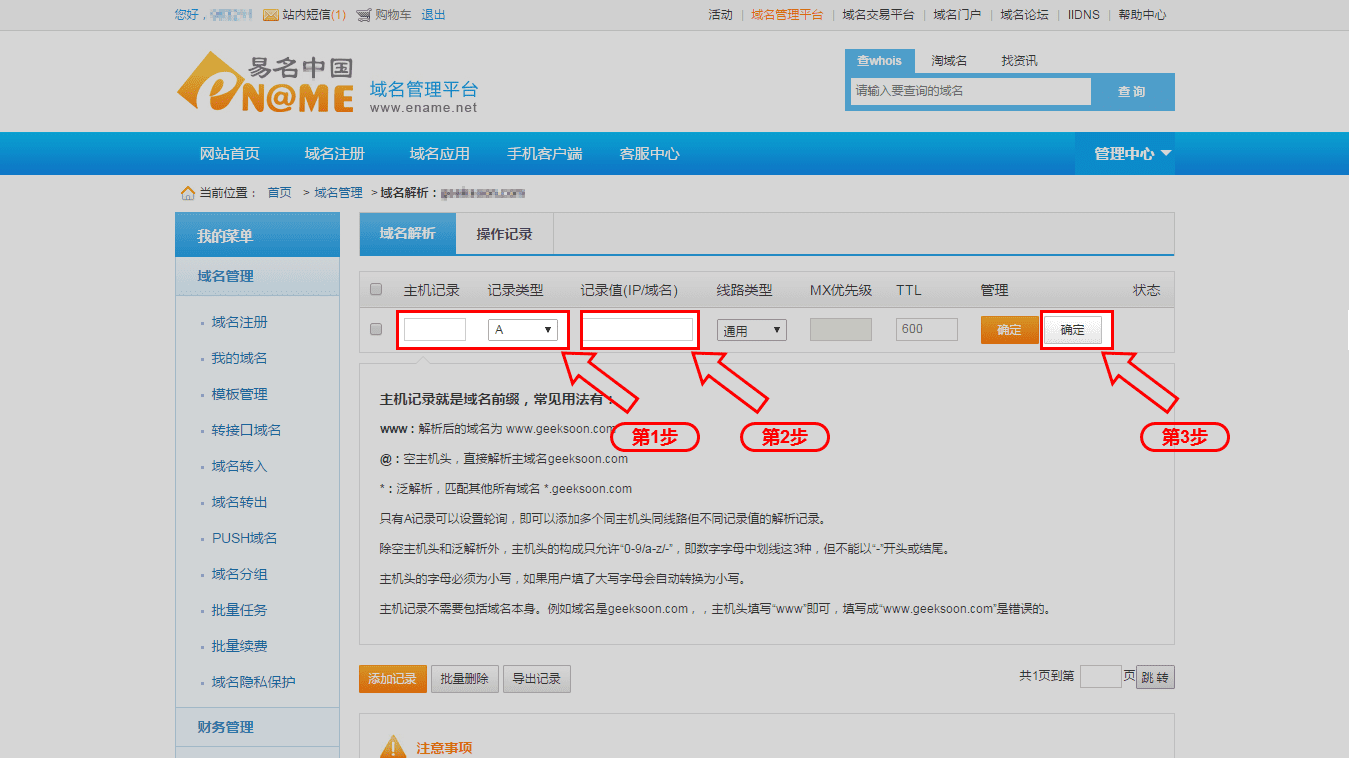Click the orange 添加记录 button

click(392, 679)
